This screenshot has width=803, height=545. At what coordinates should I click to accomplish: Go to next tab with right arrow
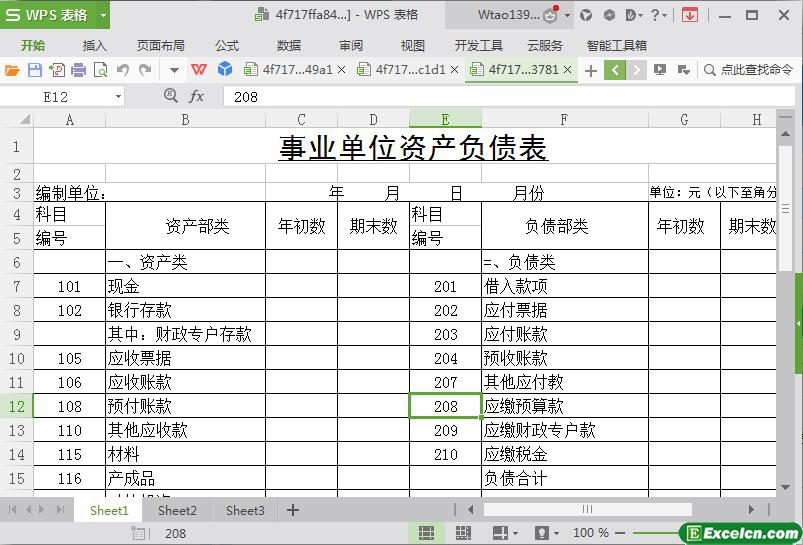636,70
